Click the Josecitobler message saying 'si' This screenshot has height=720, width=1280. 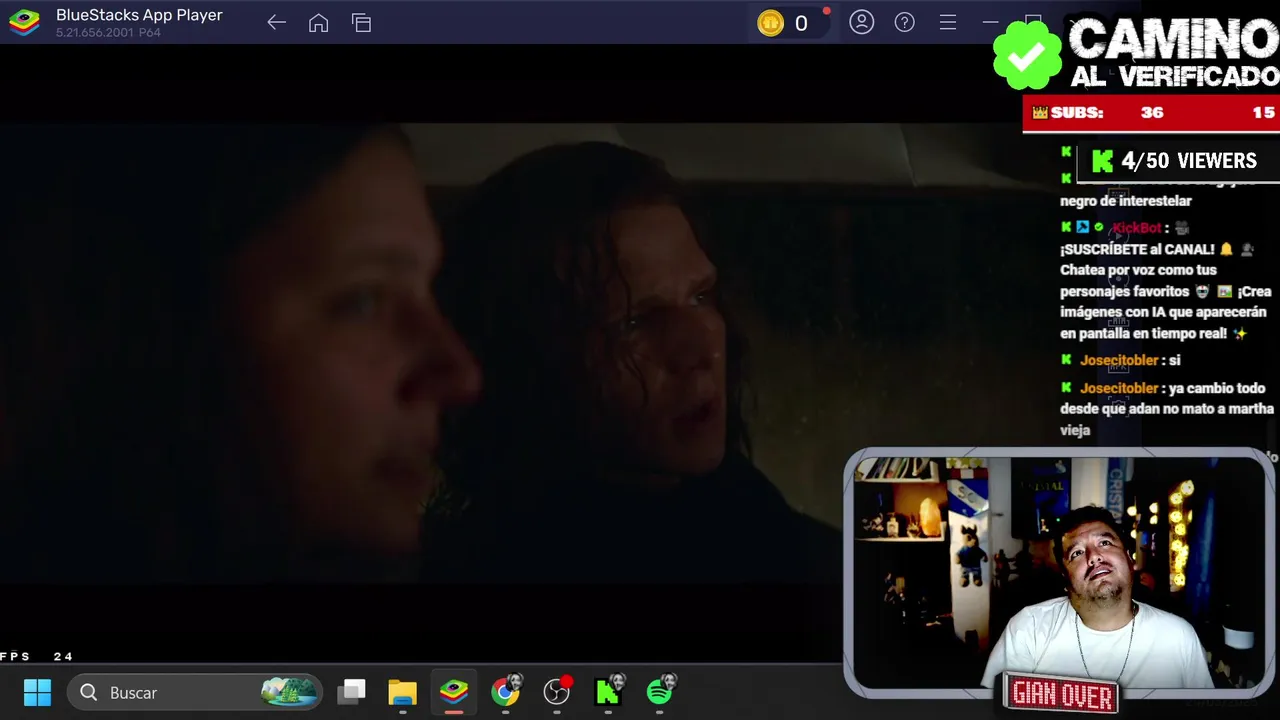pyautogui.click(x=1120, y=360)
